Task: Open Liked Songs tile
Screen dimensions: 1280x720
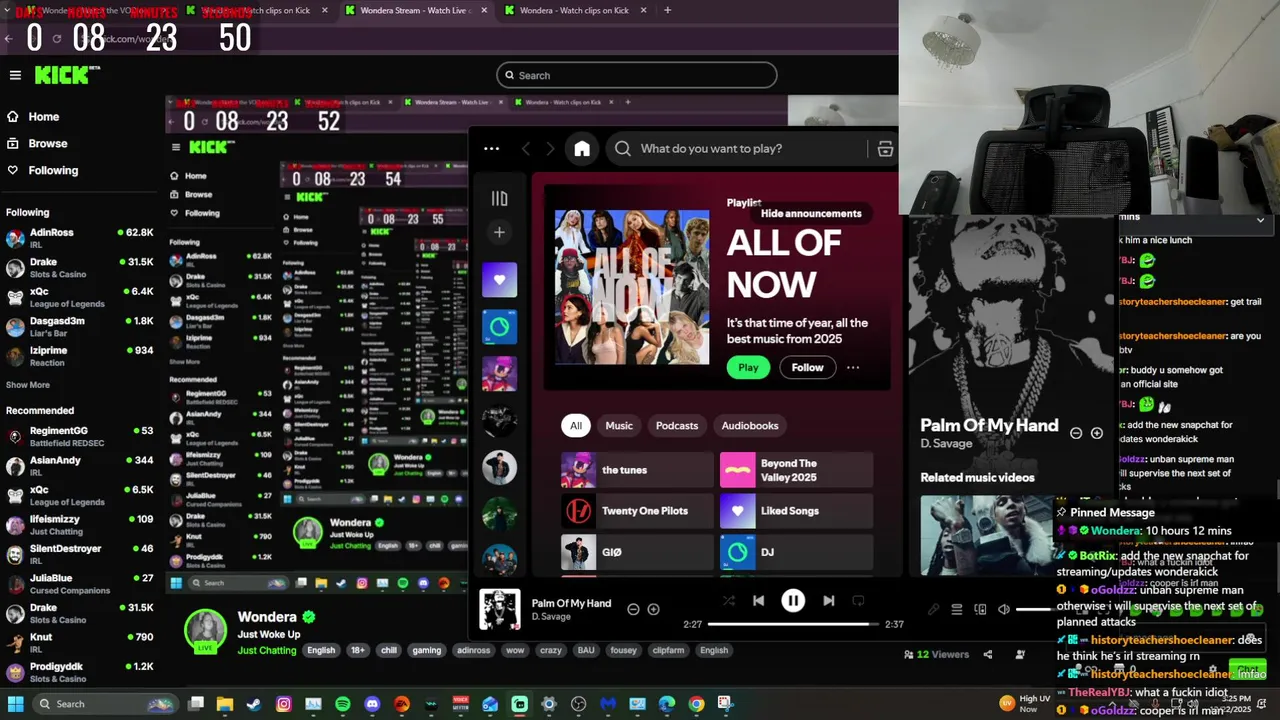Action: coord(796,511)
